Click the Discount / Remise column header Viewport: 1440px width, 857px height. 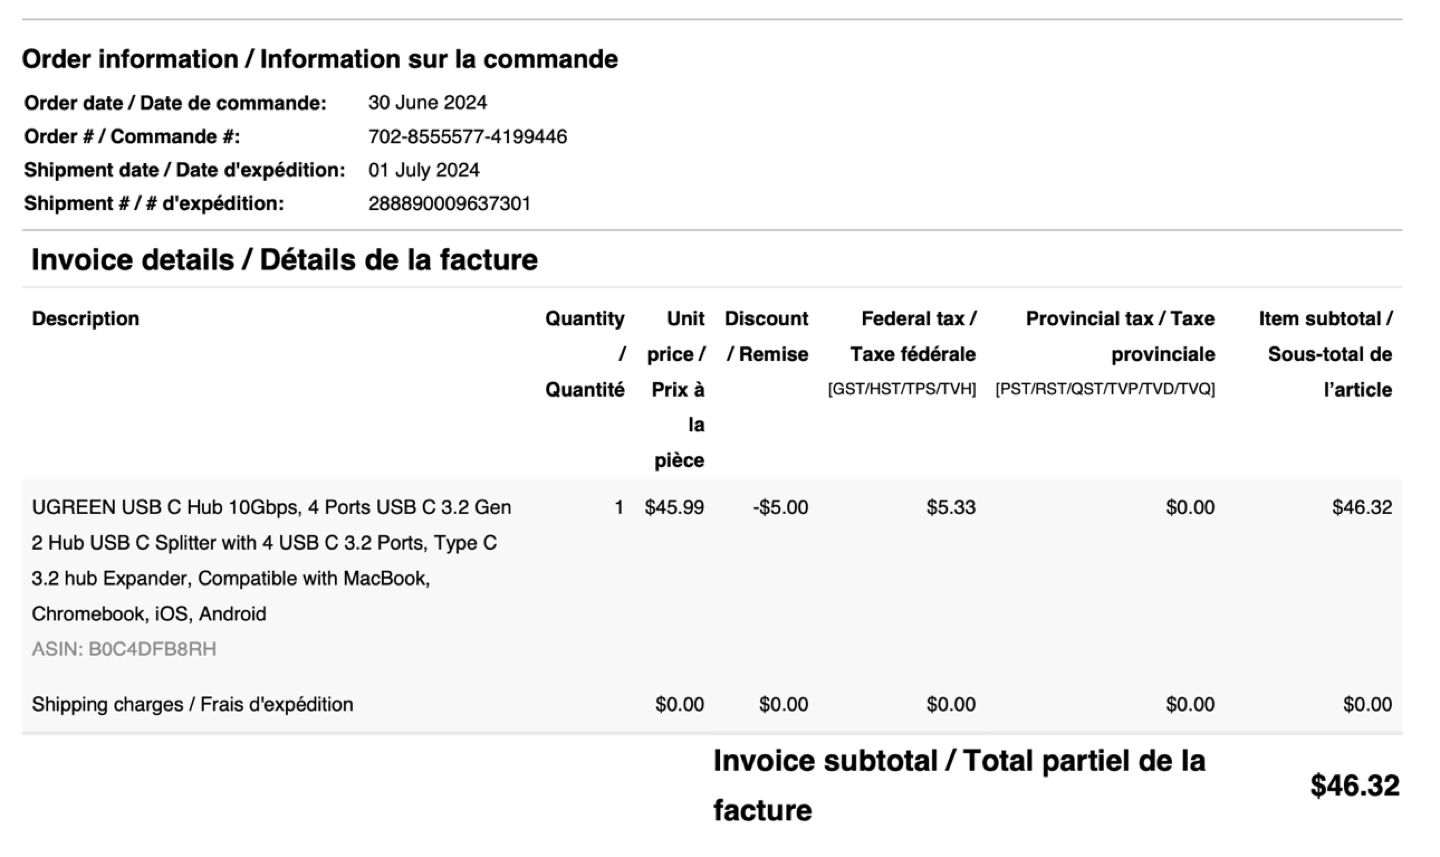click(x=766, y=336)
